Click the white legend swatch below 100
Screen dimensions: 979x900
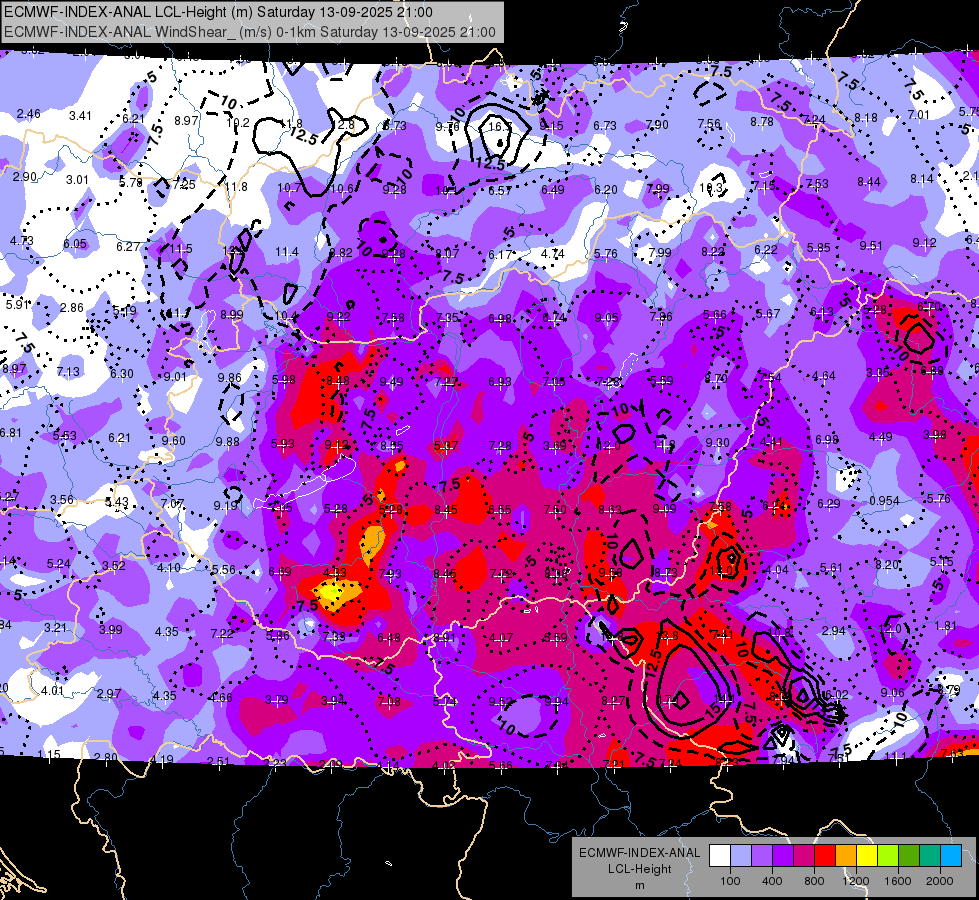[720, 855]
